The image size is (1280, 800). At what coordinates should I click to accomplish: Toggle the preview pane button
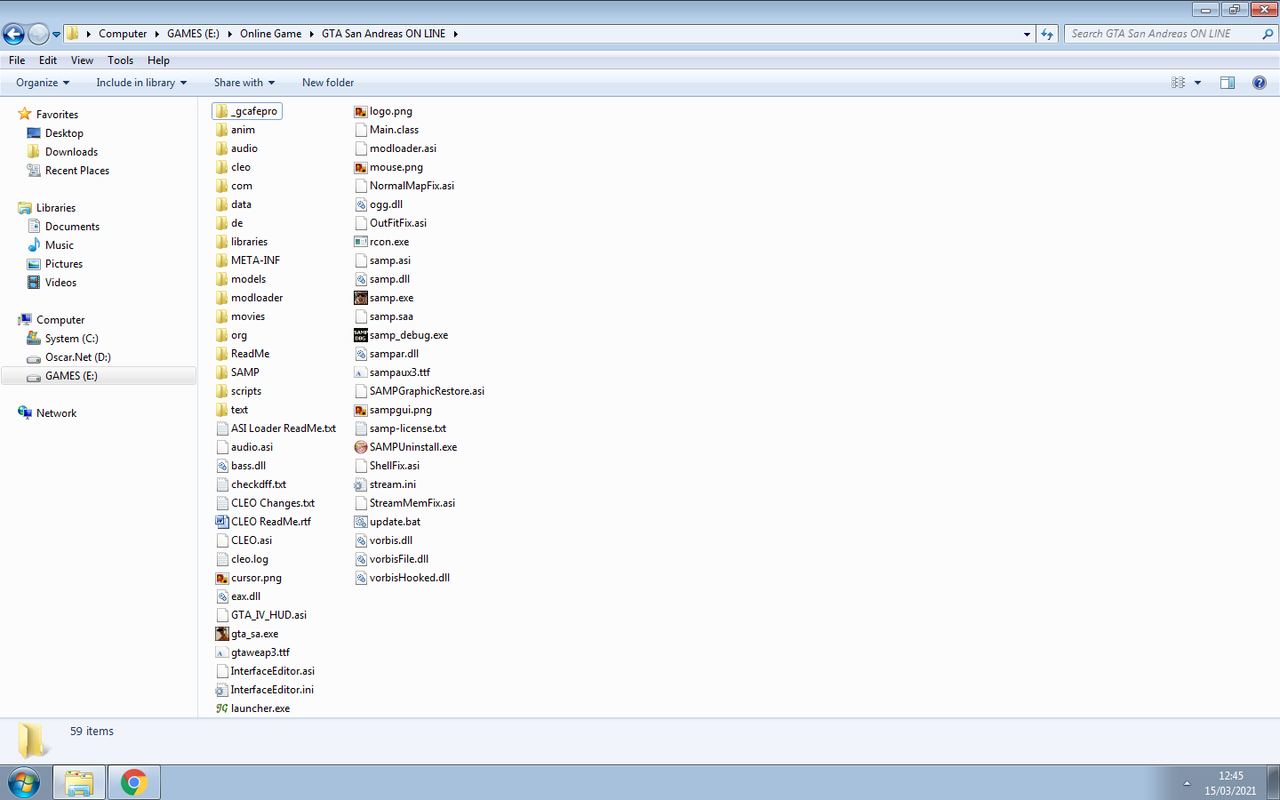pos(1227,82)
